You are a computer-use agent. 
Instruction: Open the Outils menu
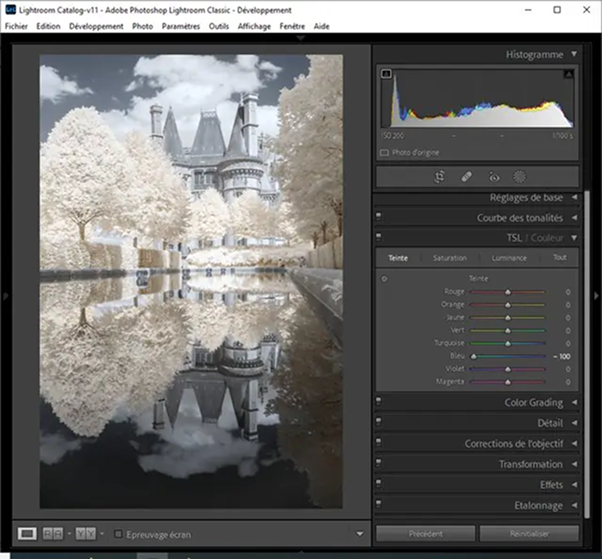coord(219,26)
